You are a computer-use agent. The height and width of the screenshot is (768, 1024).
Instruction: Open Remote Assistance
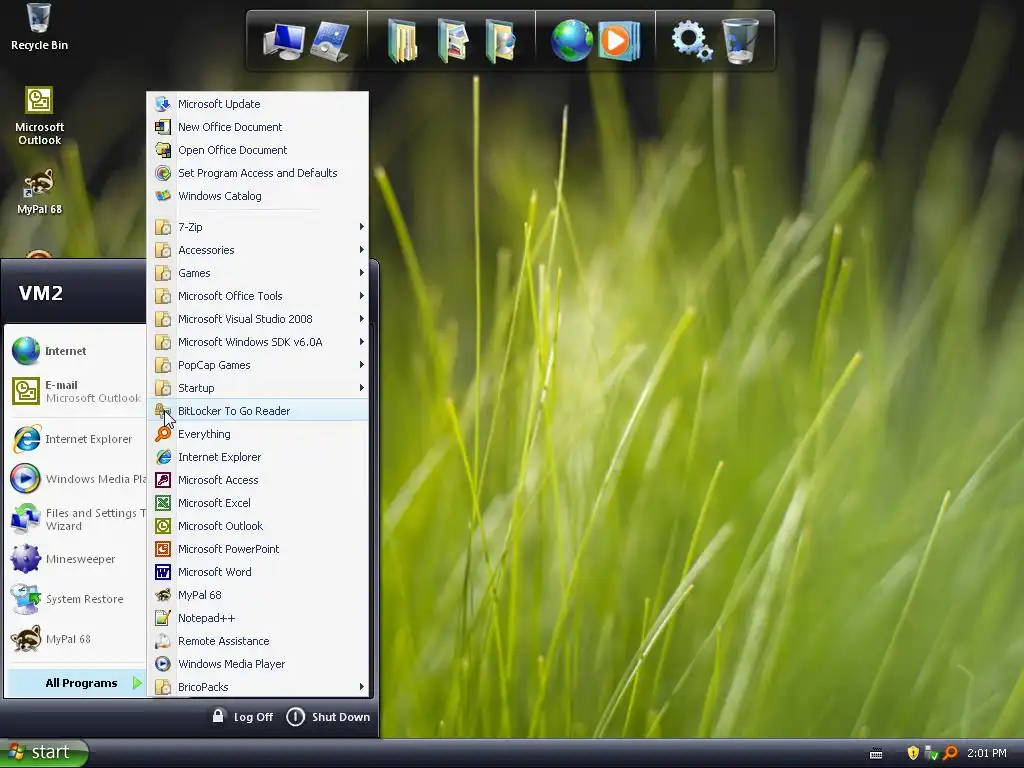(259, 641)
